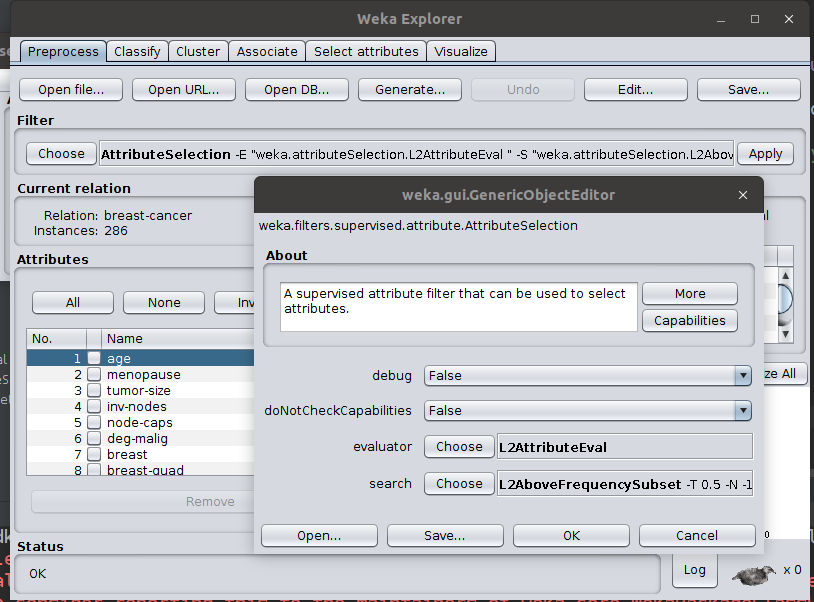Select the age attribute row
814x602 pixels.
[x=140, y=358]
